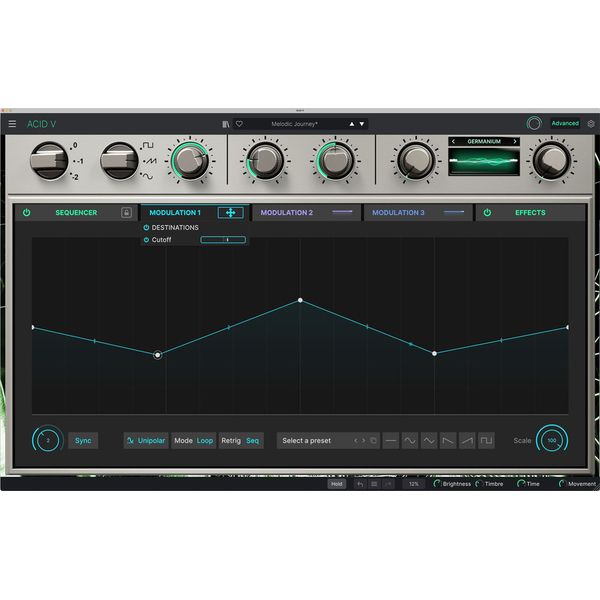Screen dimensions: 600x600
Task: Click the ACID V logo title
Action: 42,124
